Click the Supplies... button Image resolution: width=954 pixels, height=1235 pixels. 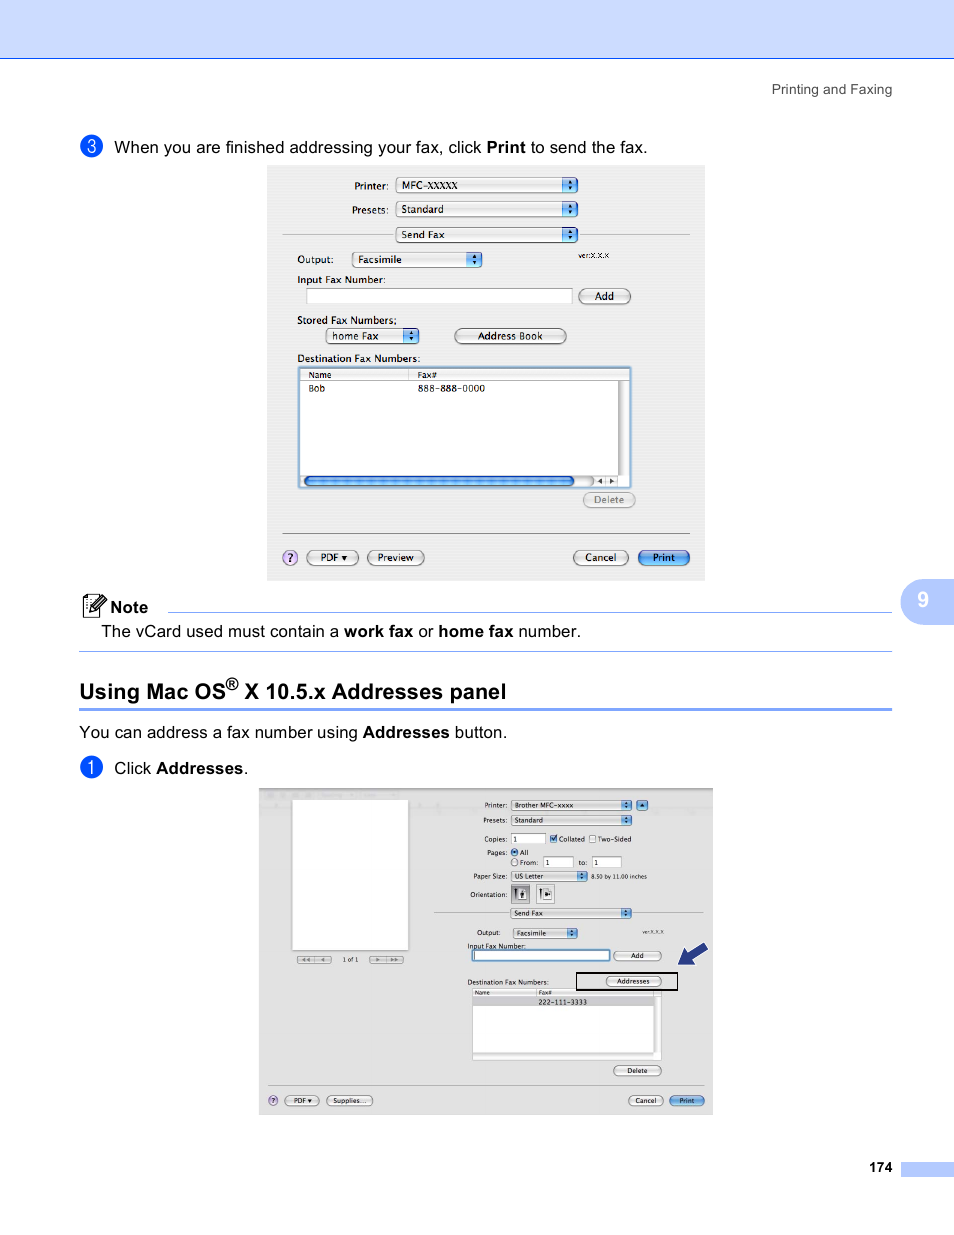click(349, 1101)
